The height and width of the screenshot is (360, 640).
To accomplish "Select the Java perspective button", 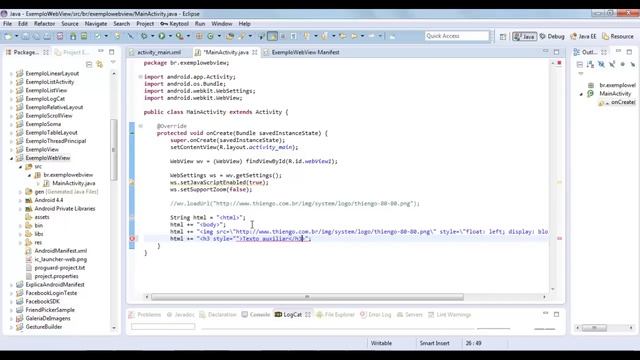I will click(524, 36).
